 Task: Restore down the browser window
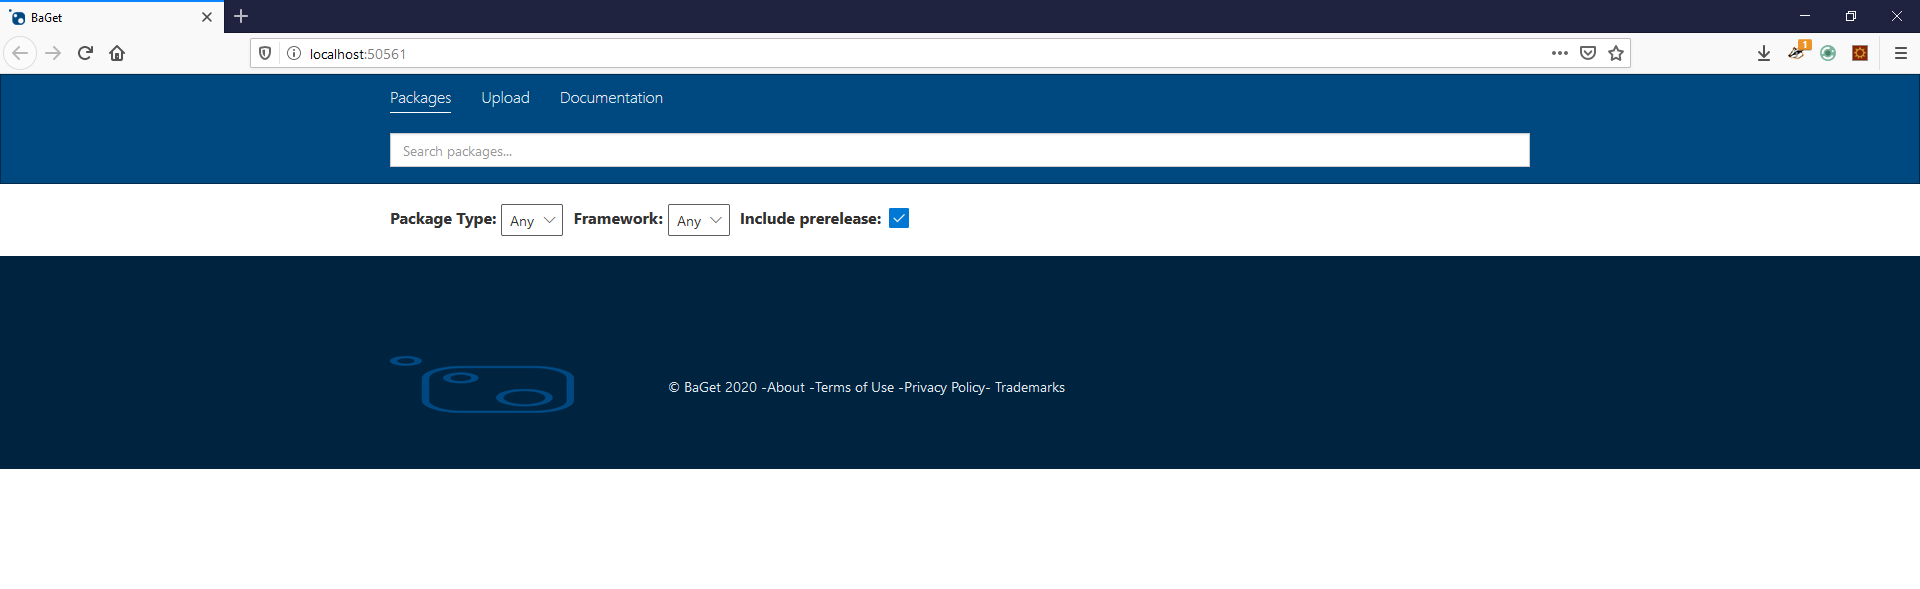coord(1851,16)
